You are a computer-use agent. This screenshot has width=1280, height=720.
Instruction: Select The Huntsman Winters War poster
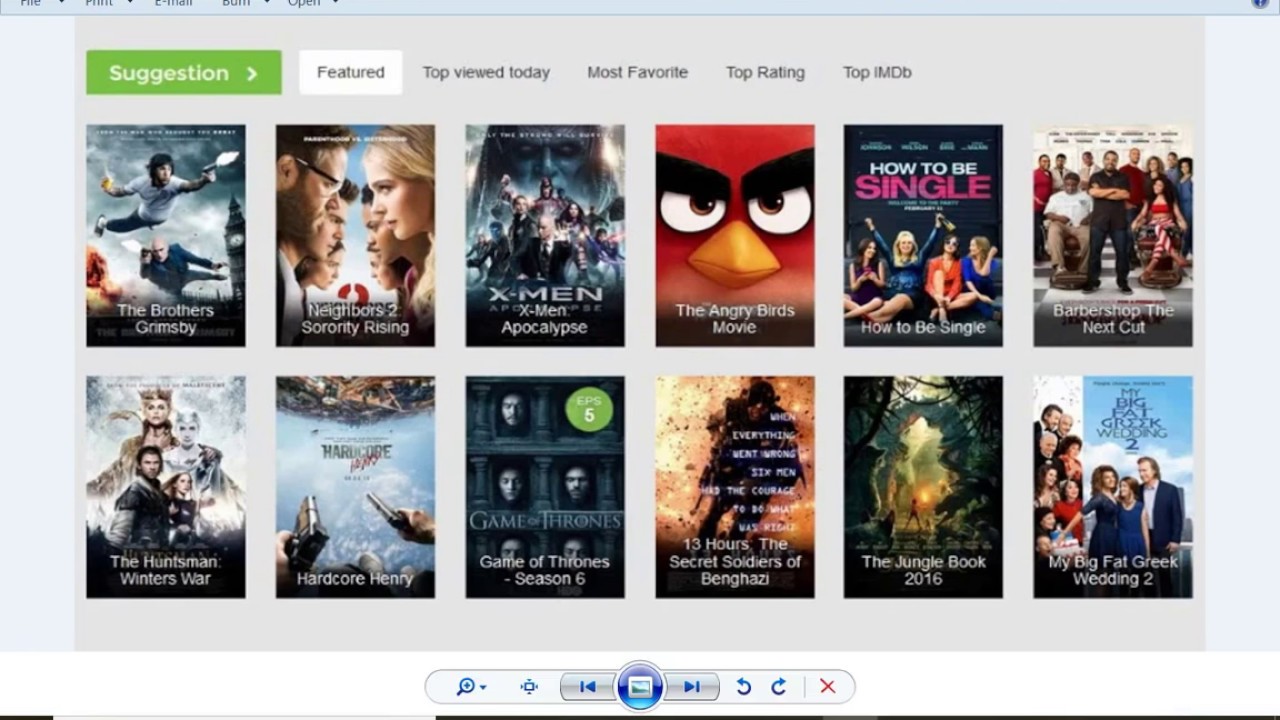tap(166, 487)
